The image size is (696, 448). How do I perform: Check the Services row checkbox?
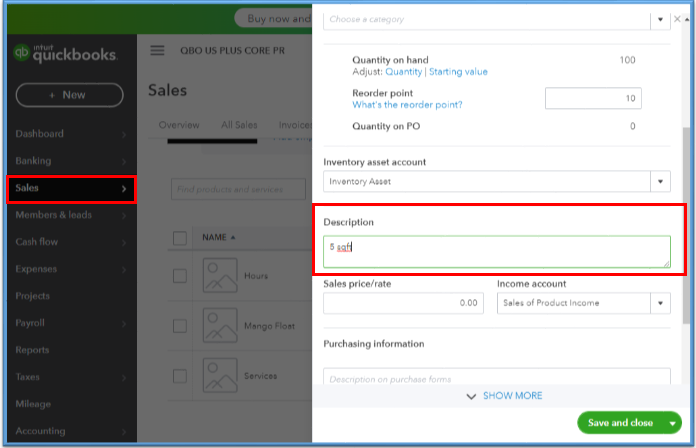[x=180, y=376]
